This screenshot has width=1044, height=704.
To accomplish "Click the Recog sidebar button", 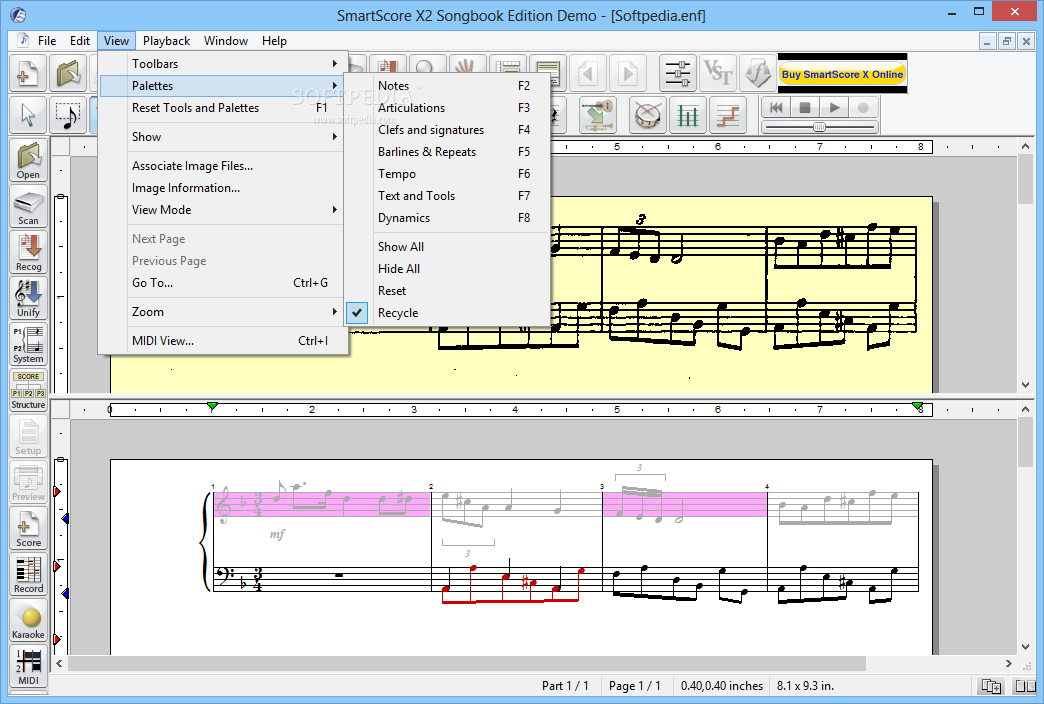I will coord(28,252).
